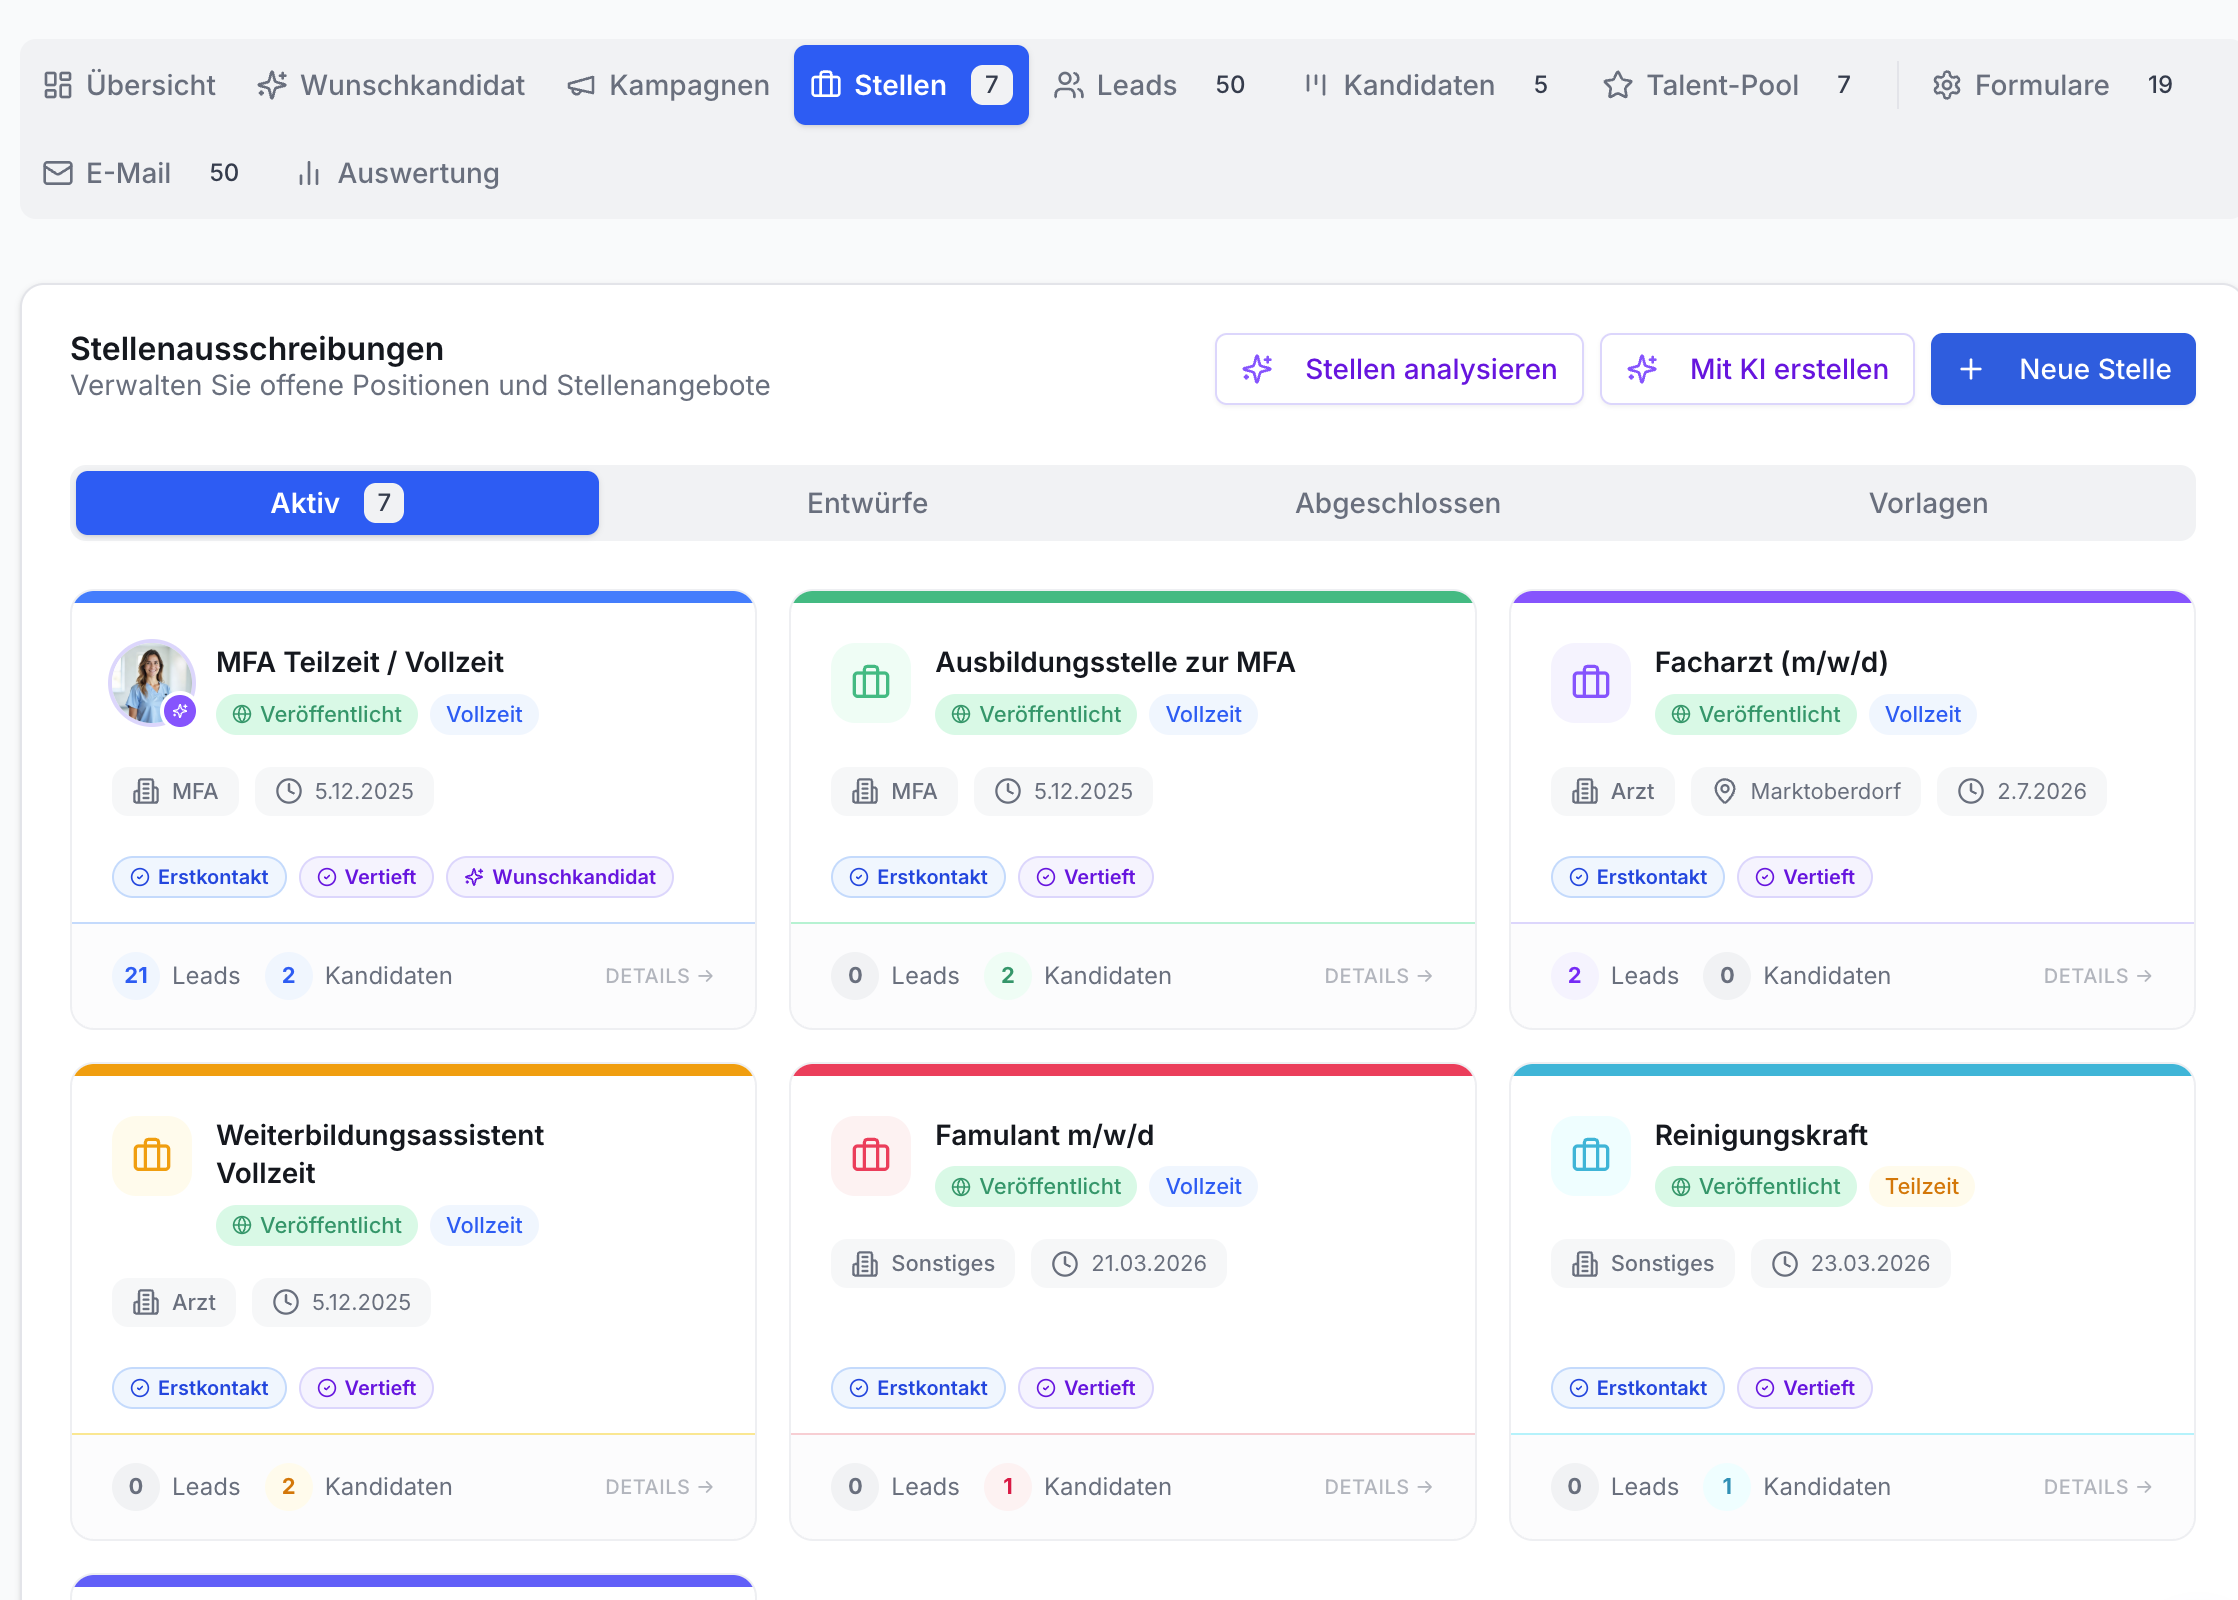Open the E-Mail tab
2238x1600 pixels.
141,173
